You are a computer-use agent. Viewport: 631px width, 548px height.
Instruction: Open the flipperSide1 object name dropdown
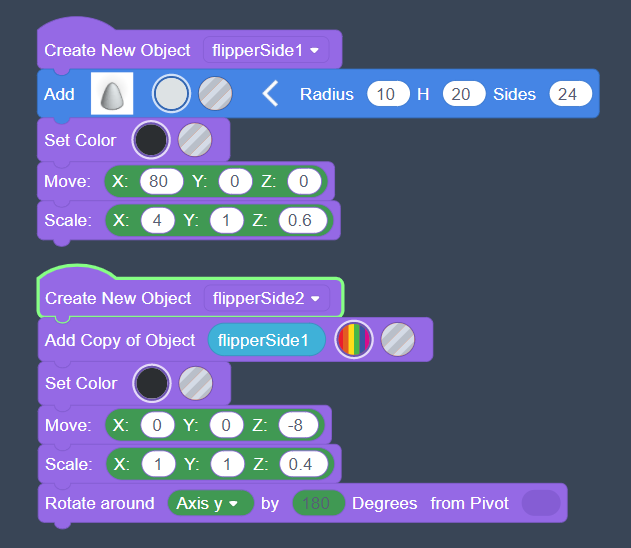[x=265, y=50]
